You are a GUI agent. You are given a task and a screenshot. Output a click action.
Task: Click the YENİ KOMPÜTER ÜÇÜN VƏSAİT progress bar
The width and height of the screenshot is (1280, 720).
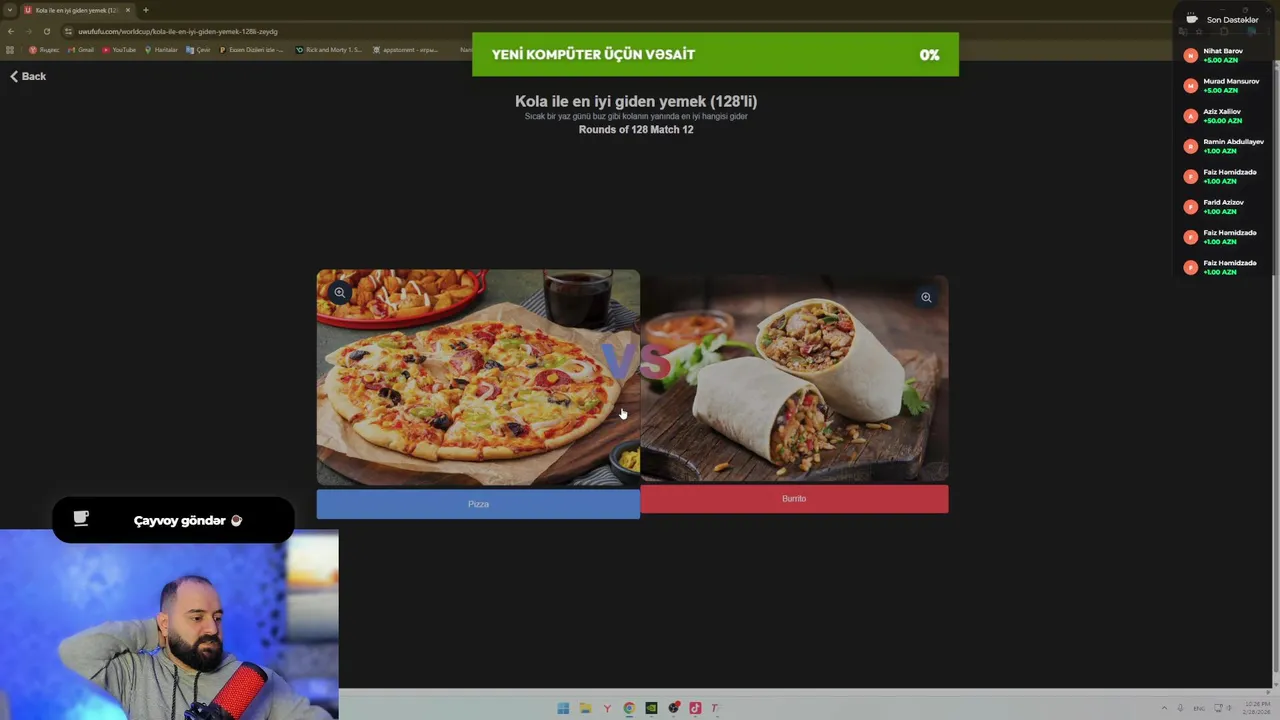(x=715, y=54)
